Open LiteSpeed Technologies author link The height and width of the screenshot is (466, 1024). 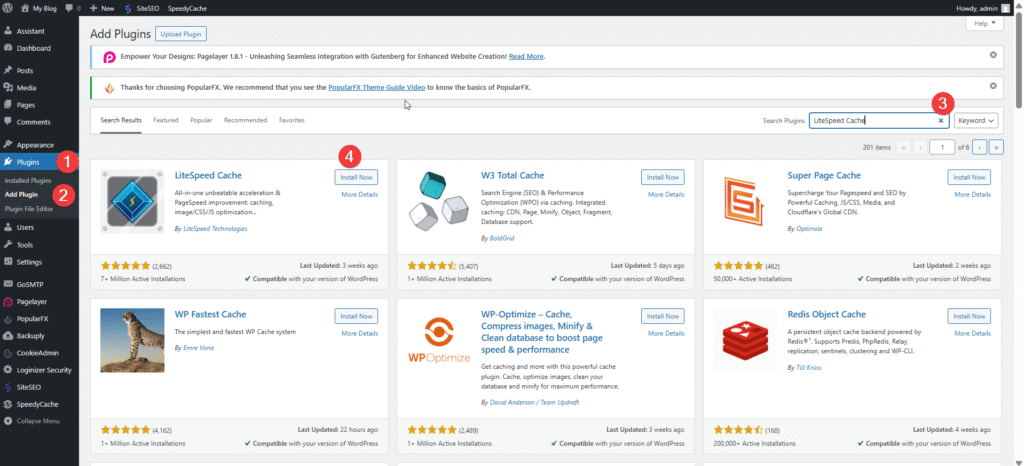click(214, 229)
